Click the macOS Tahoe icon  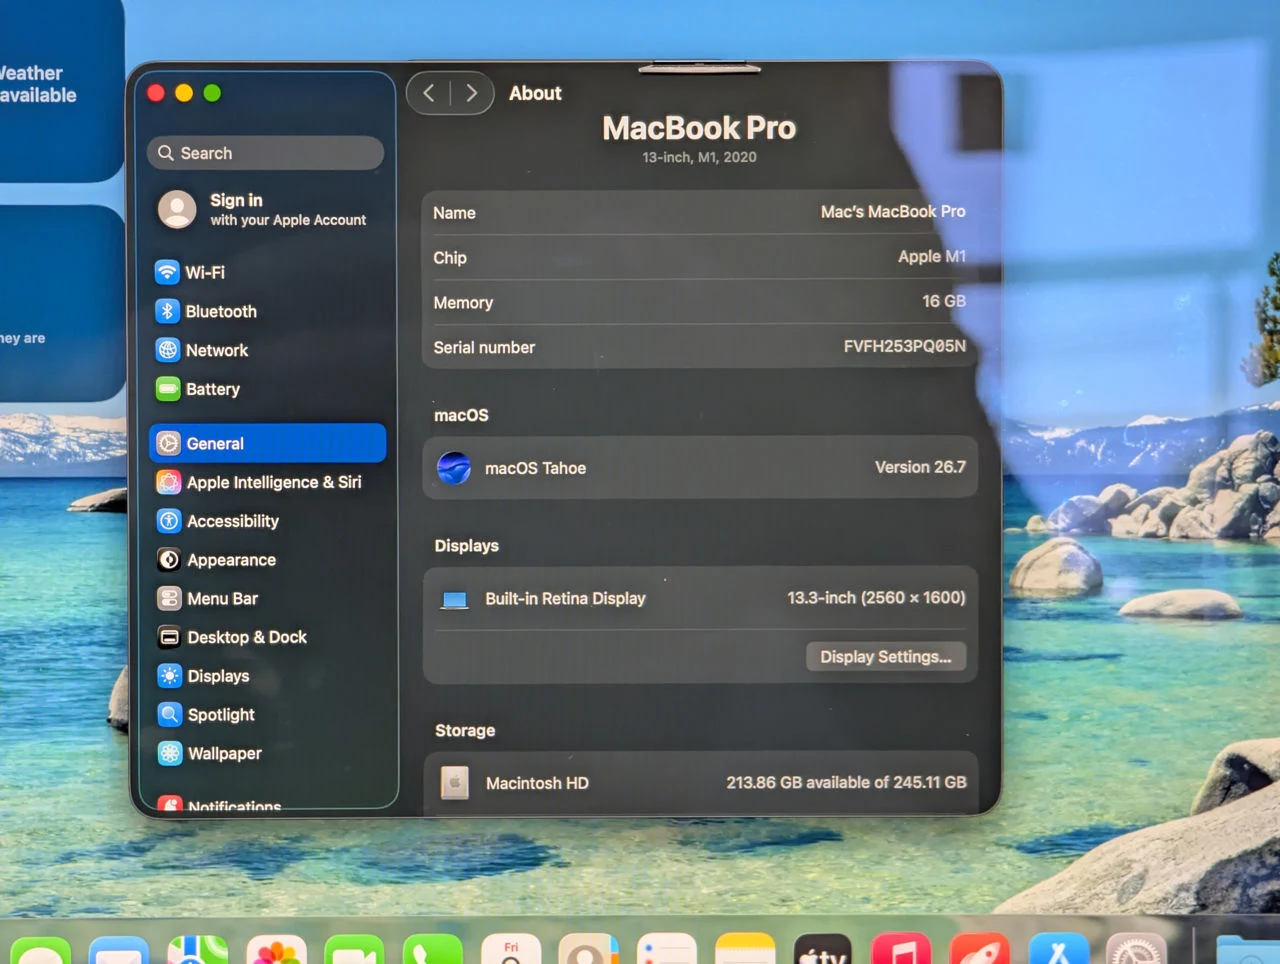click(x=454, y=467)
